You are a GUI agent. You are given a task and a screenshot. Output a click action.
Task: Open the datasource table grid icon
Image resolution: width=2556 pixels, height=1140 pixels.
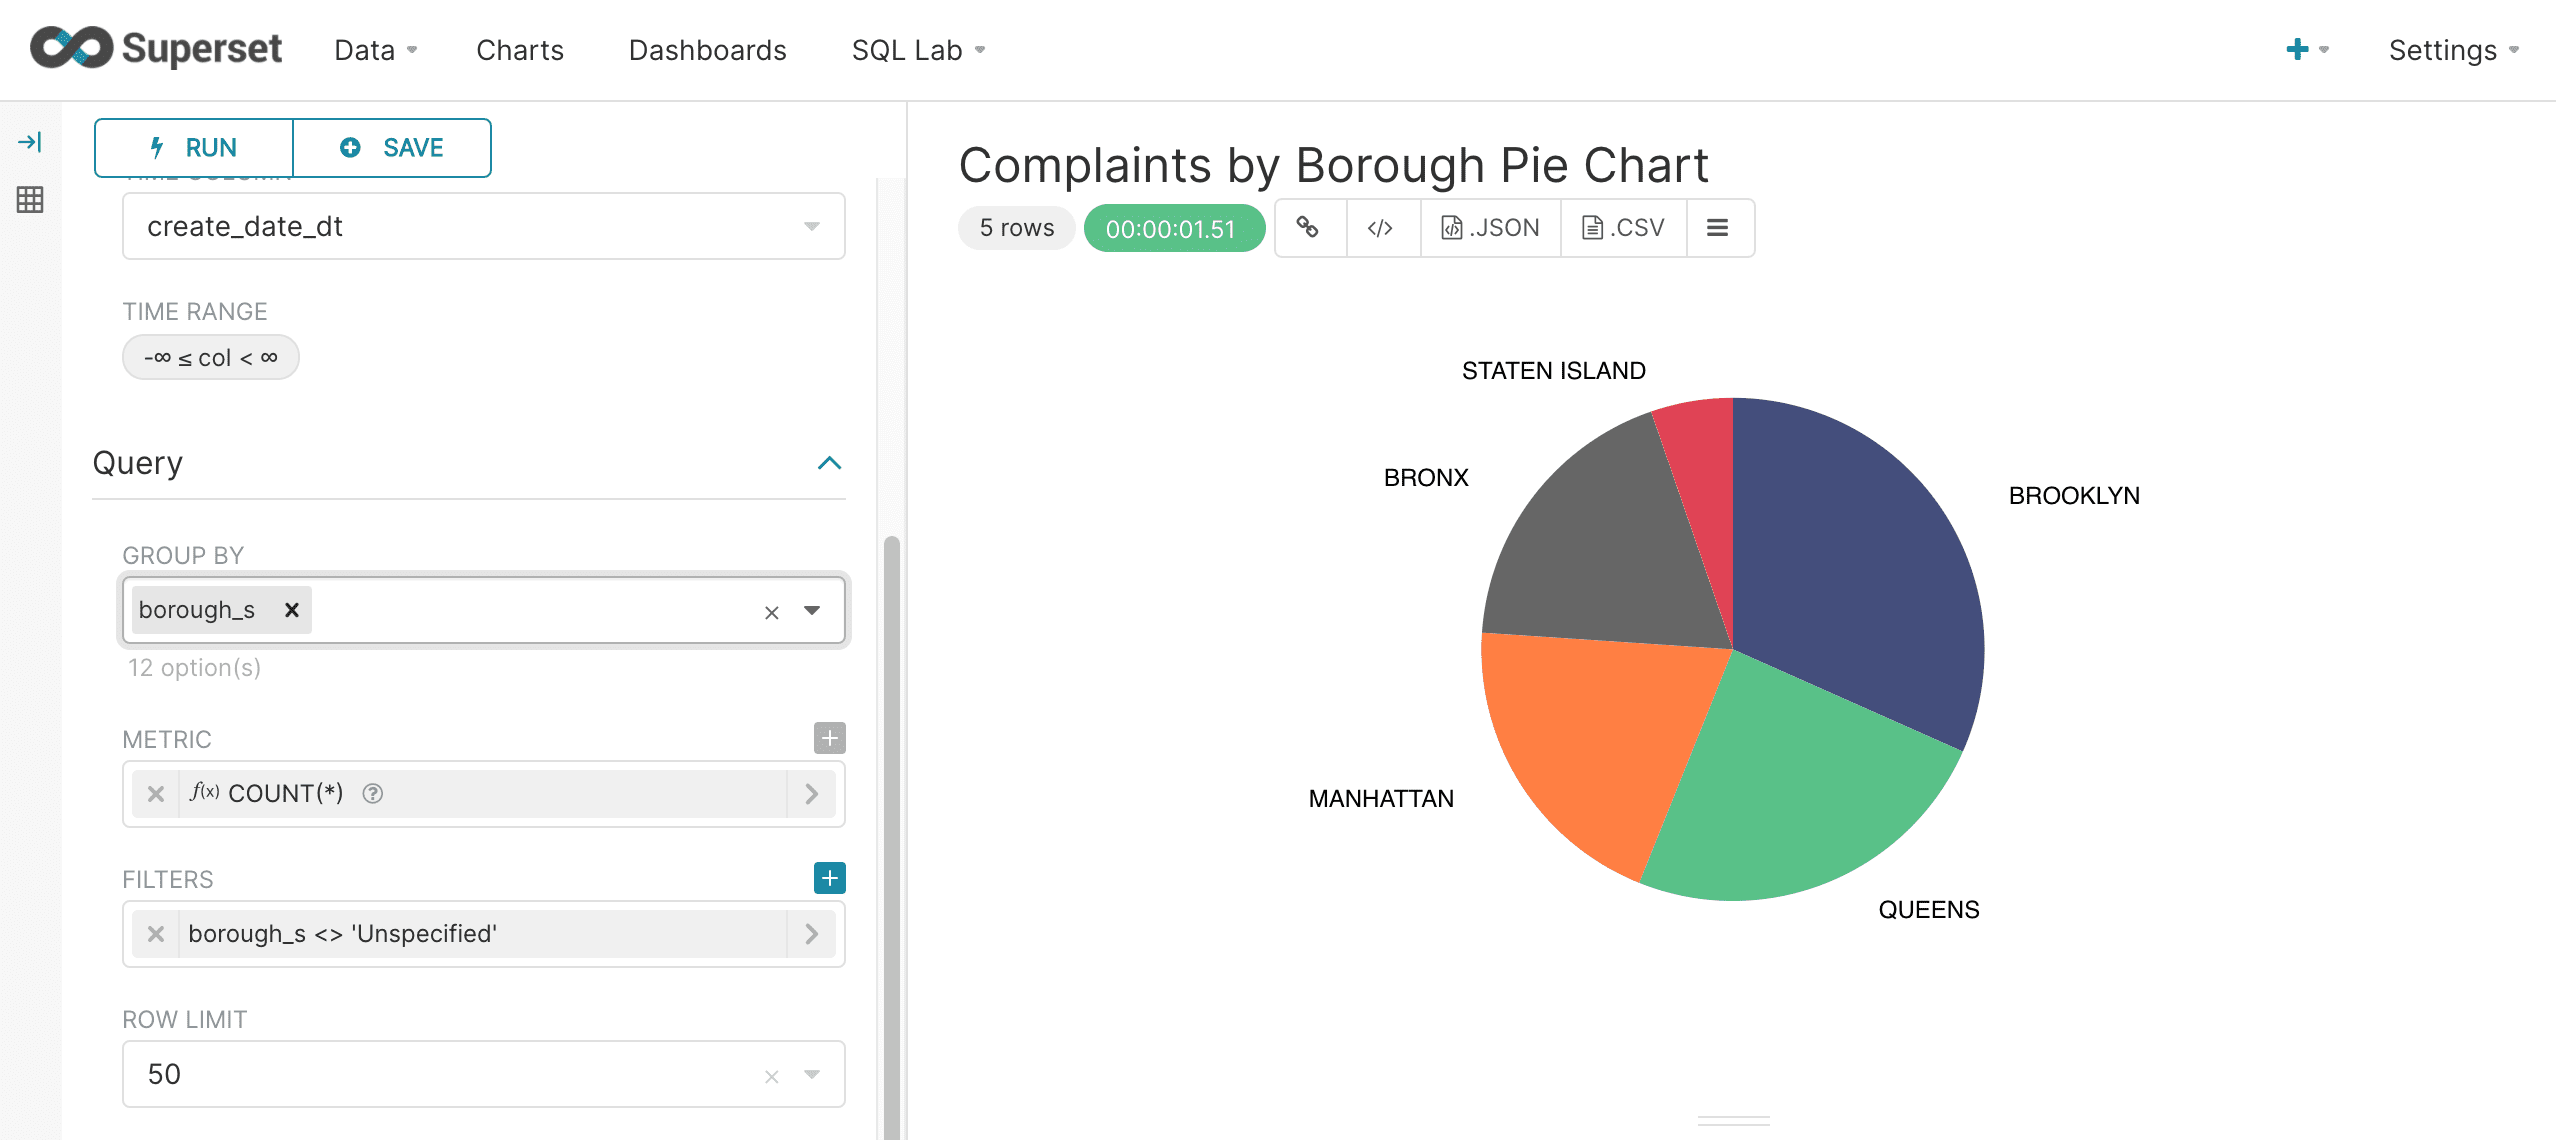(30, 200)
